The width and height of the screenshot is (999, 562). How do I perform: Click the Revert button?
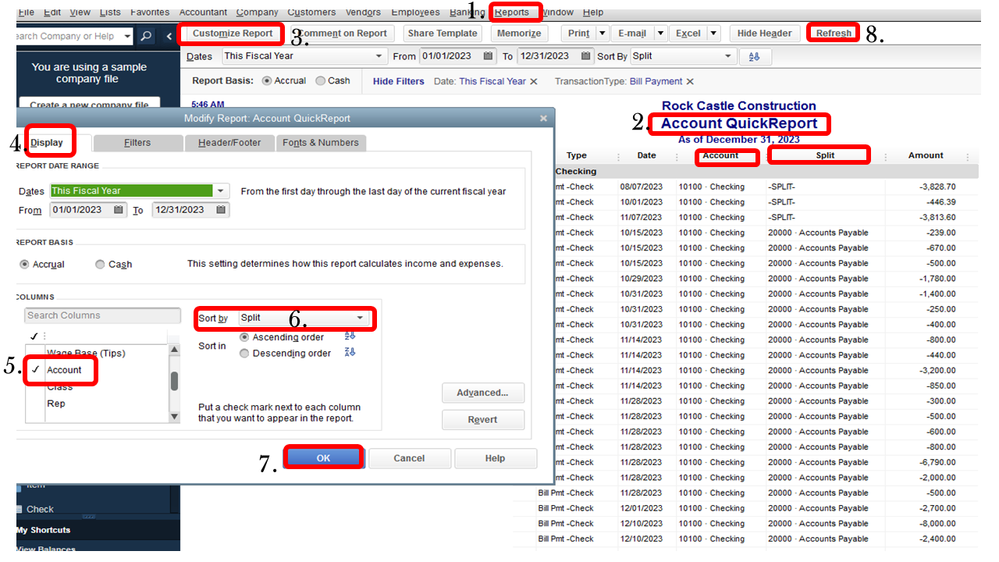482,420
